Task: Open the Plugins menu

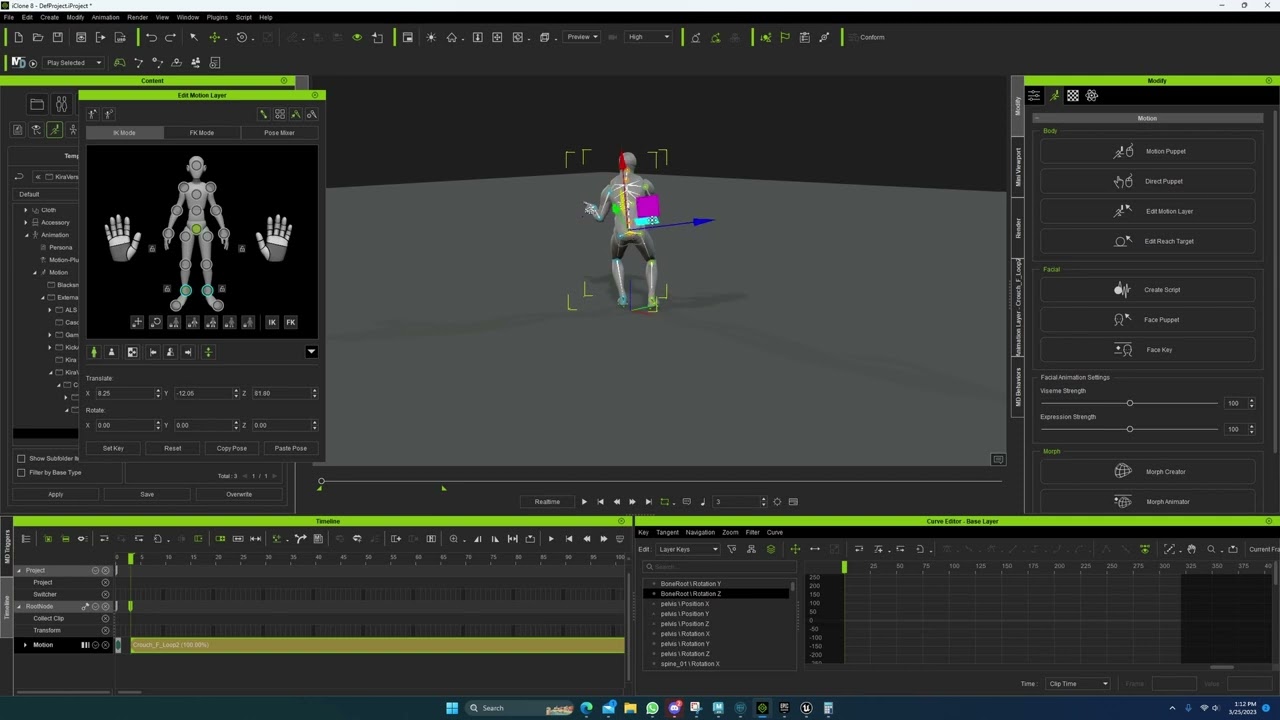Action: click(x=217, y=17)
